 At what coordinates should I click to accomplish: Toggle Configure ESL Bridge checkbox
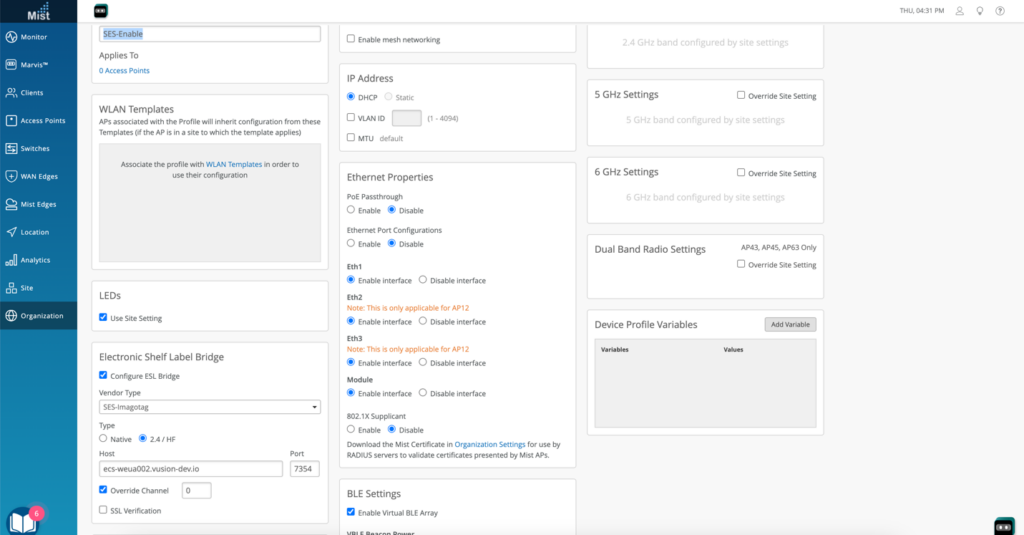(x=103, y=376)
